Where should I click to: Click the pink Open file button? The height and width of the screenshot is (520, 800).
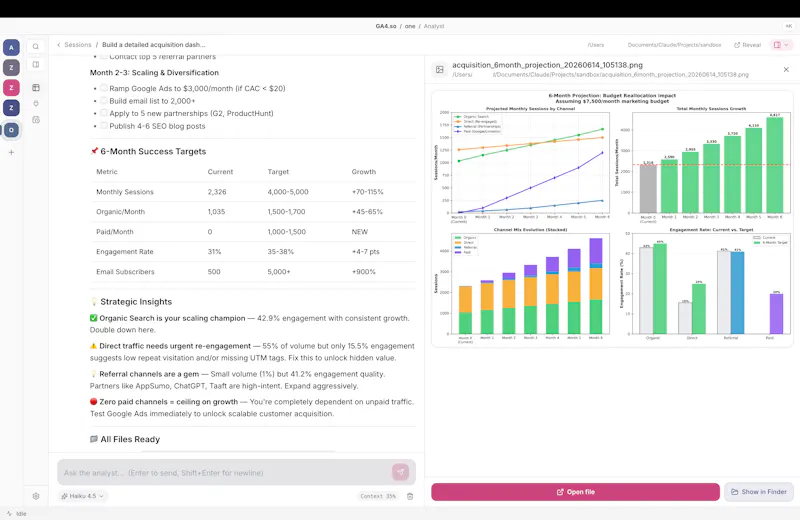point(575,492)
